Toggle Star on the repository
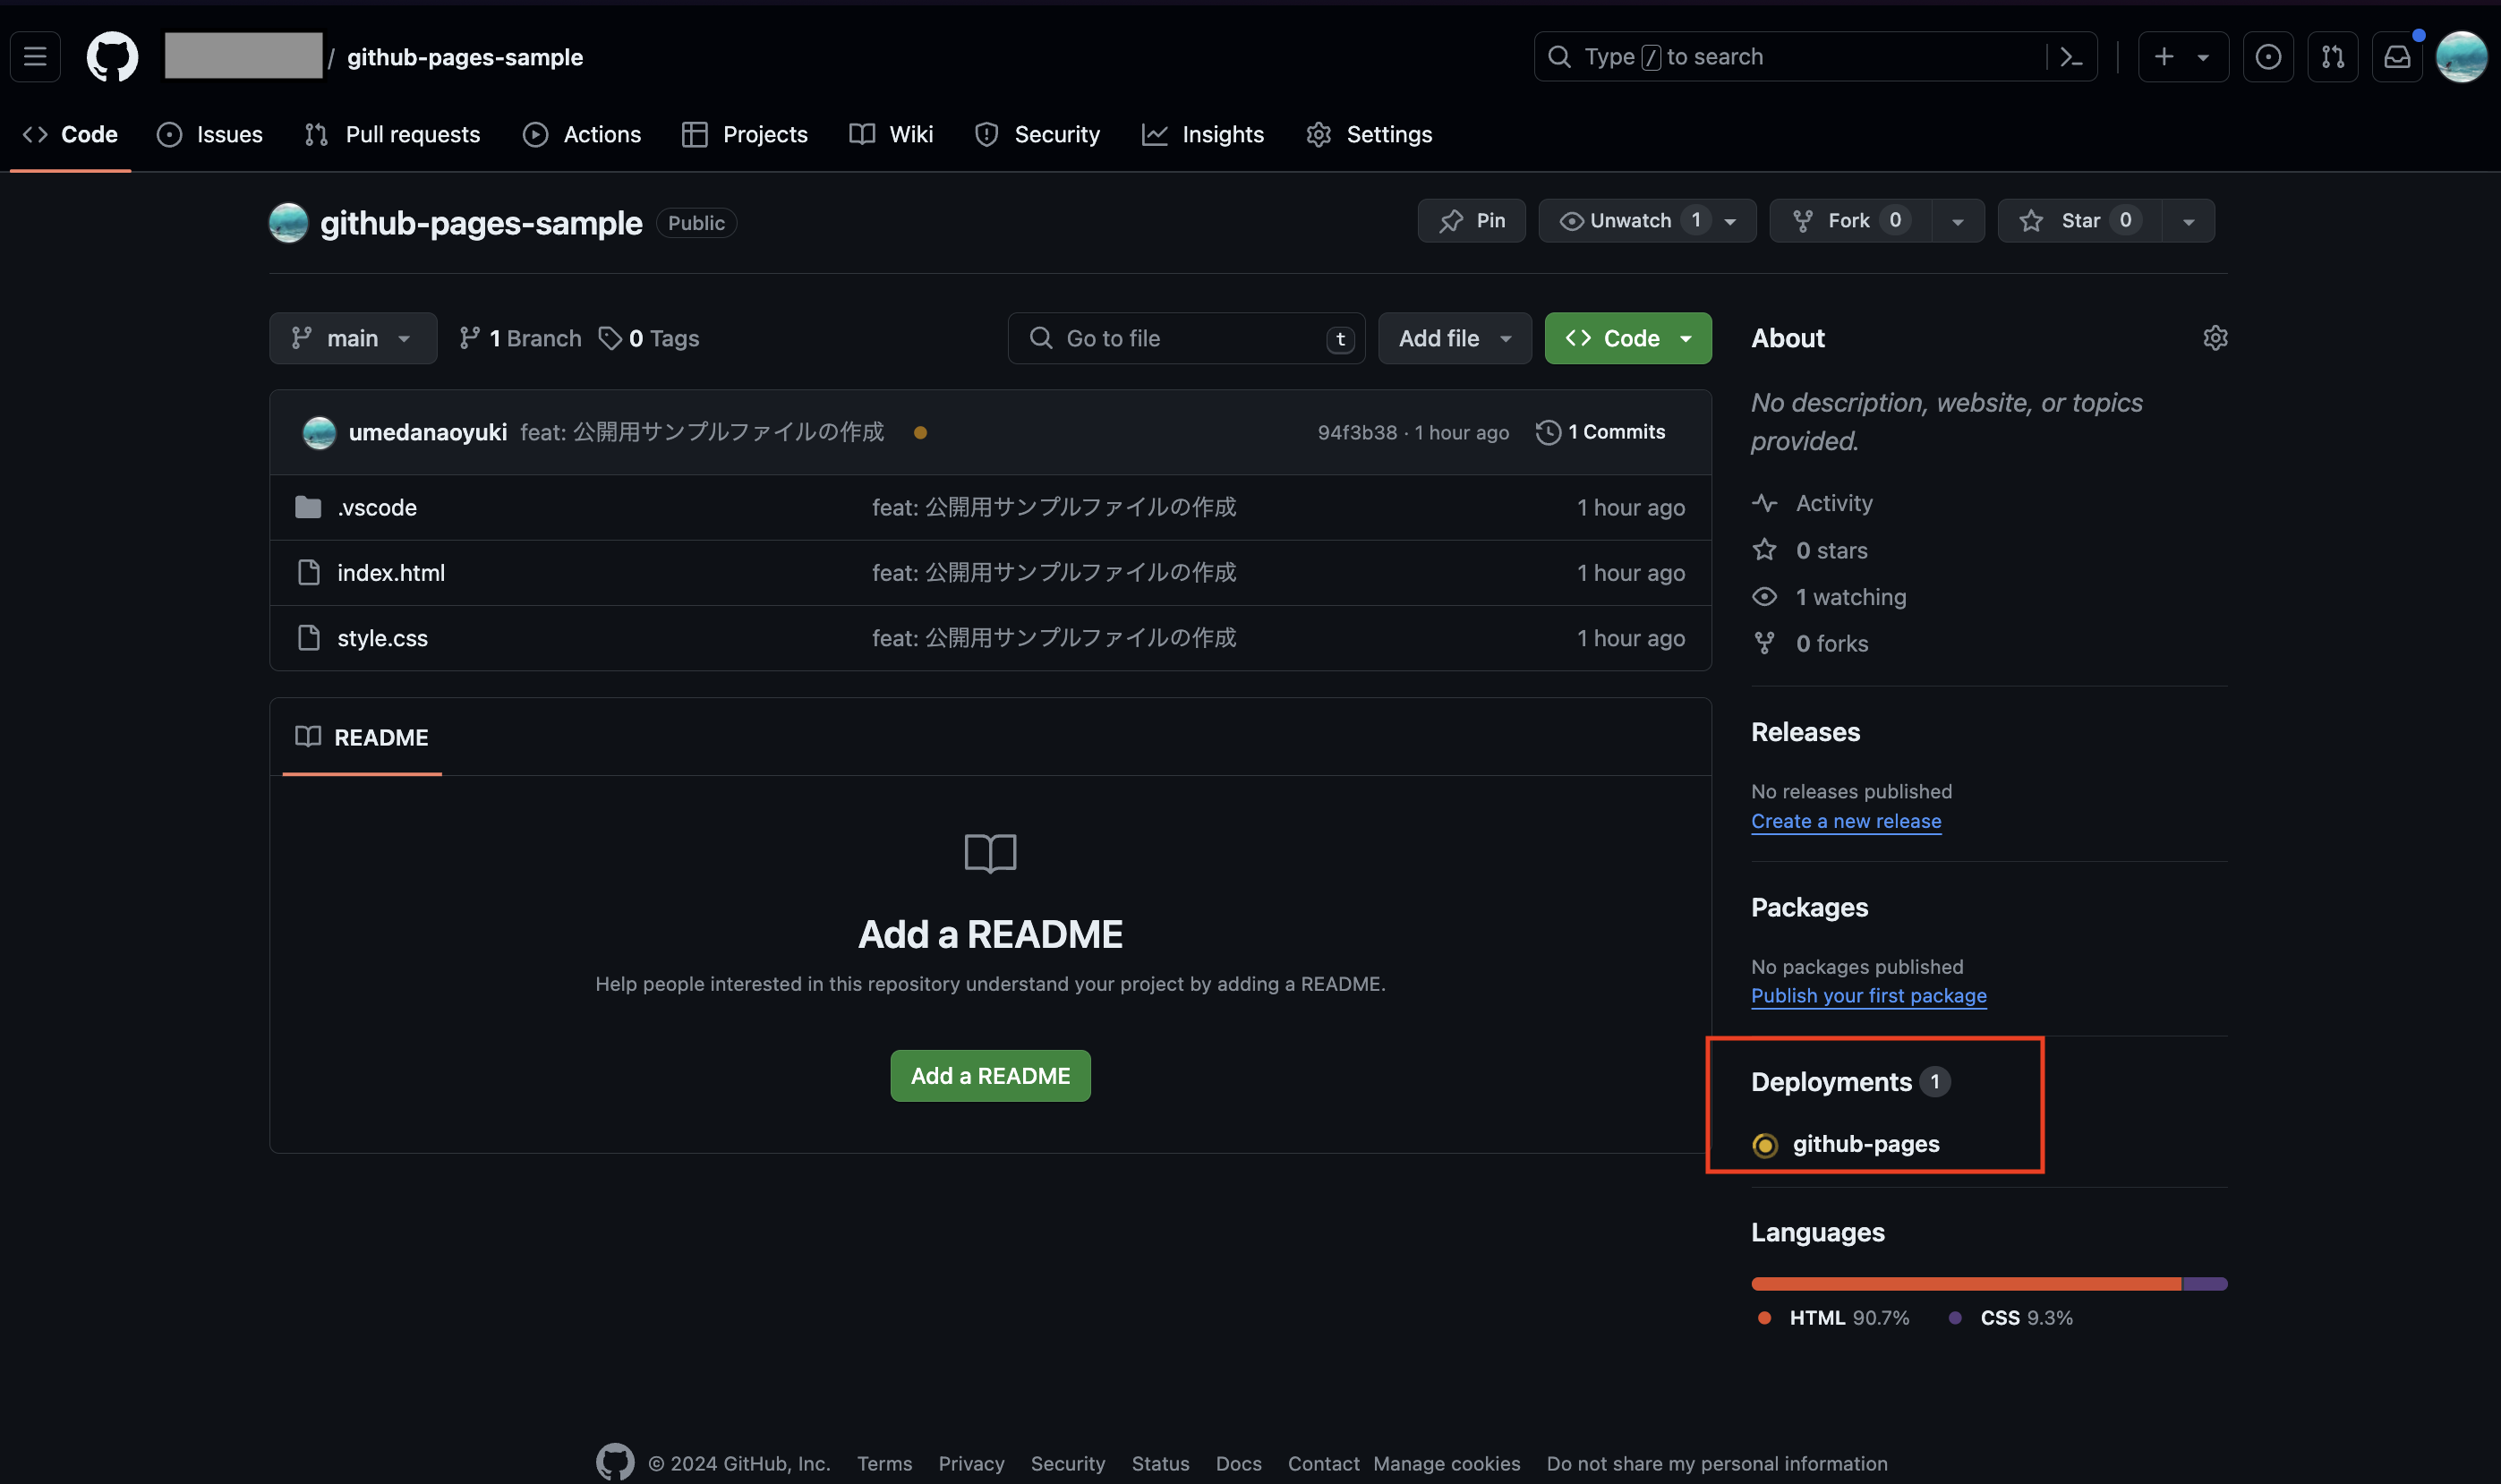The width and height of the screenshot is (2501, 1484). coord(2079,221)
